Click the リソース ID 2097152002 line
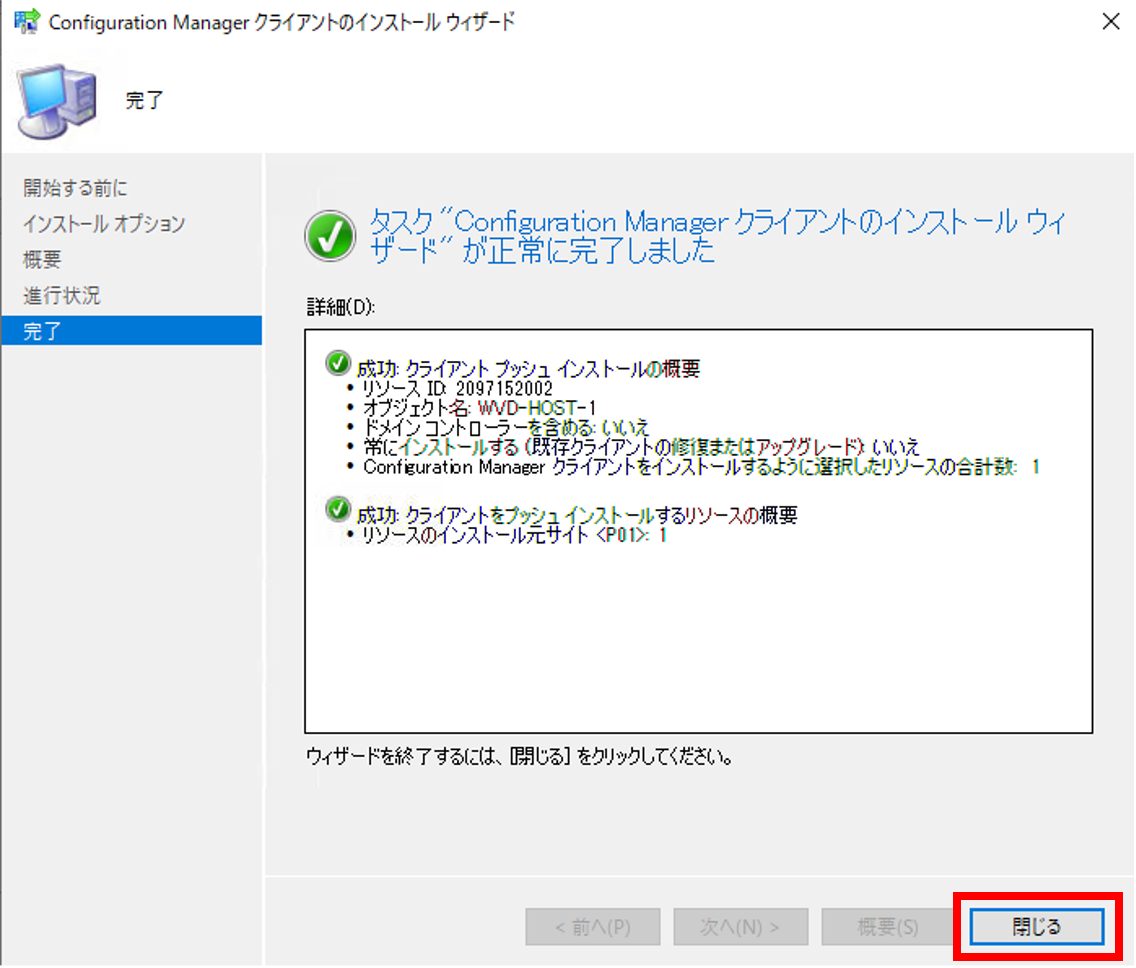The height and width of the screenshot is (968, 1136). pos(457,389)
